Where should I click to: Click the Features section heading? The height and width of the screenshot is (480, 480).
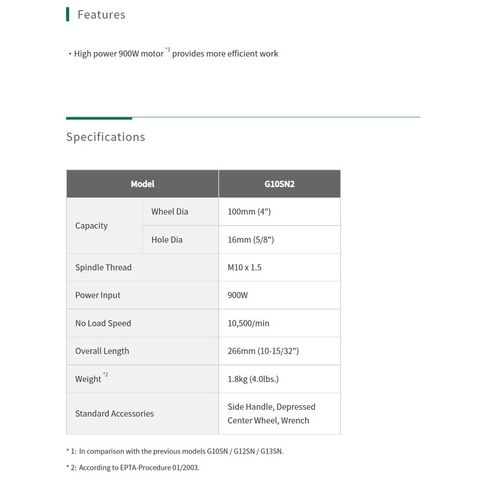101,15
